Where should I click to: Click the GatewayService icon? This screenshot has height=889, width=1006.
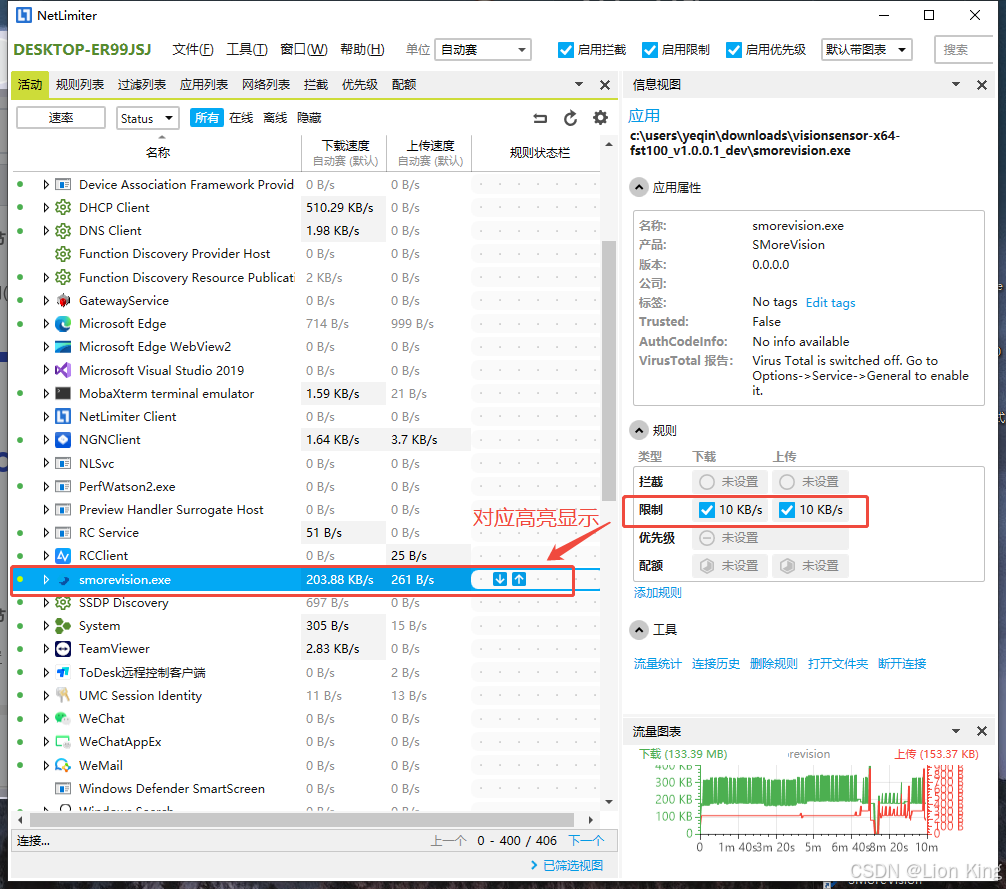coord(63,301)
